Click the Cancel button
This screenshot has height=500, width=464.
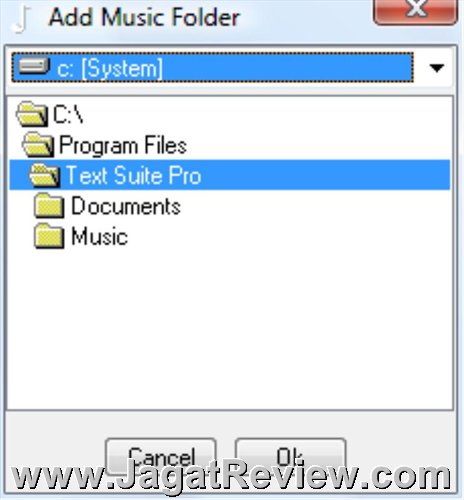click(x=161, y=457)
